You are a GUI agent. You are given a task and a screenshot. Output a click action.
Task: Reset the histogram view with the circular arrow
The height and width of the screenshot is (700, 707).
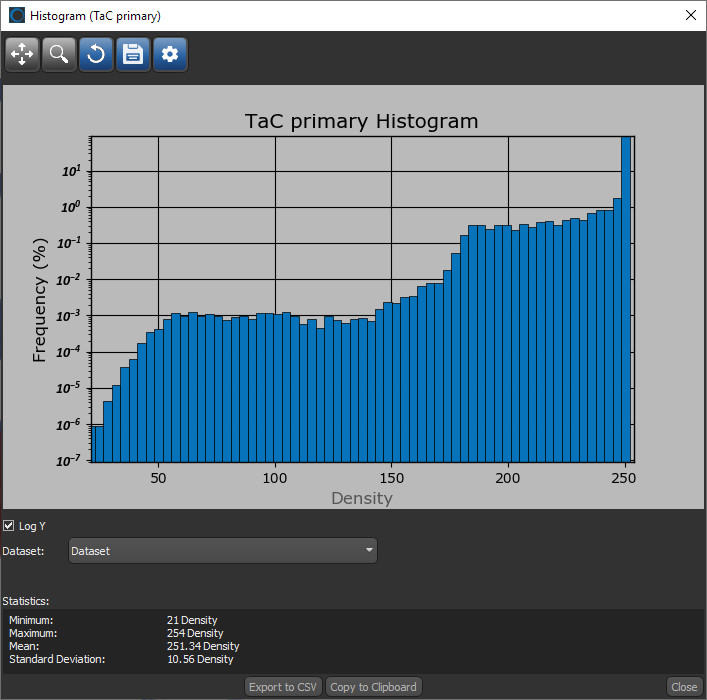[96, 55]
